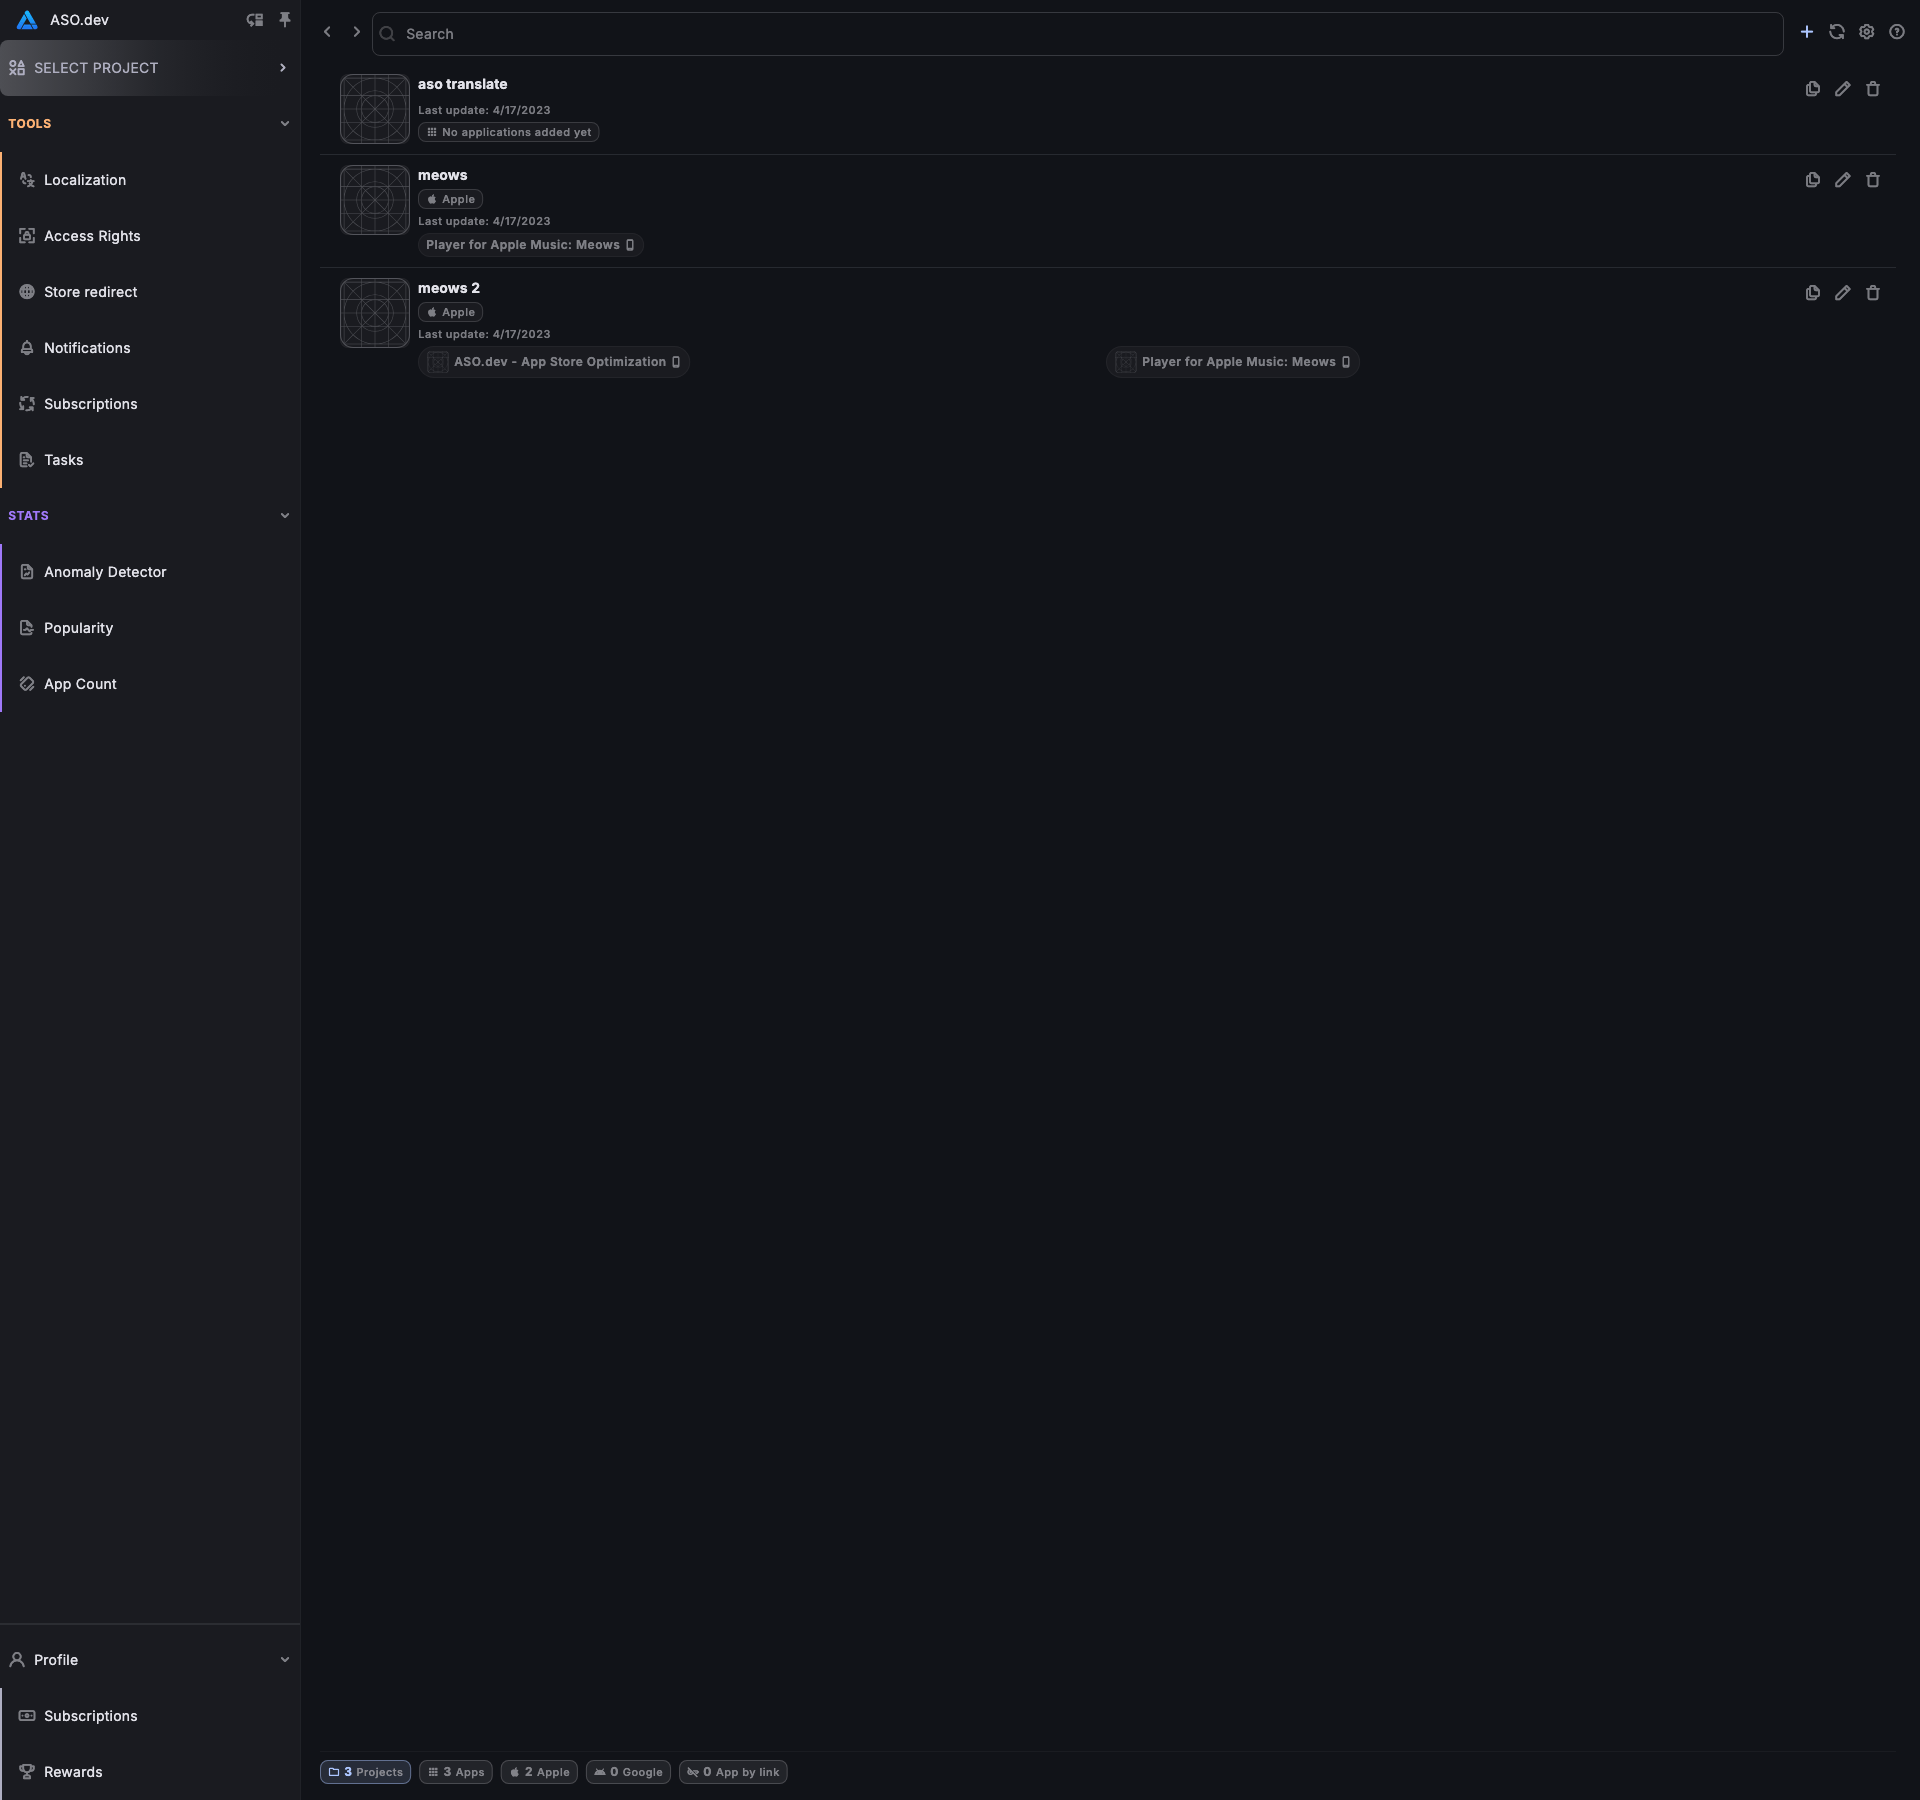
Task: Go to Store redirect
Action: 151,292
